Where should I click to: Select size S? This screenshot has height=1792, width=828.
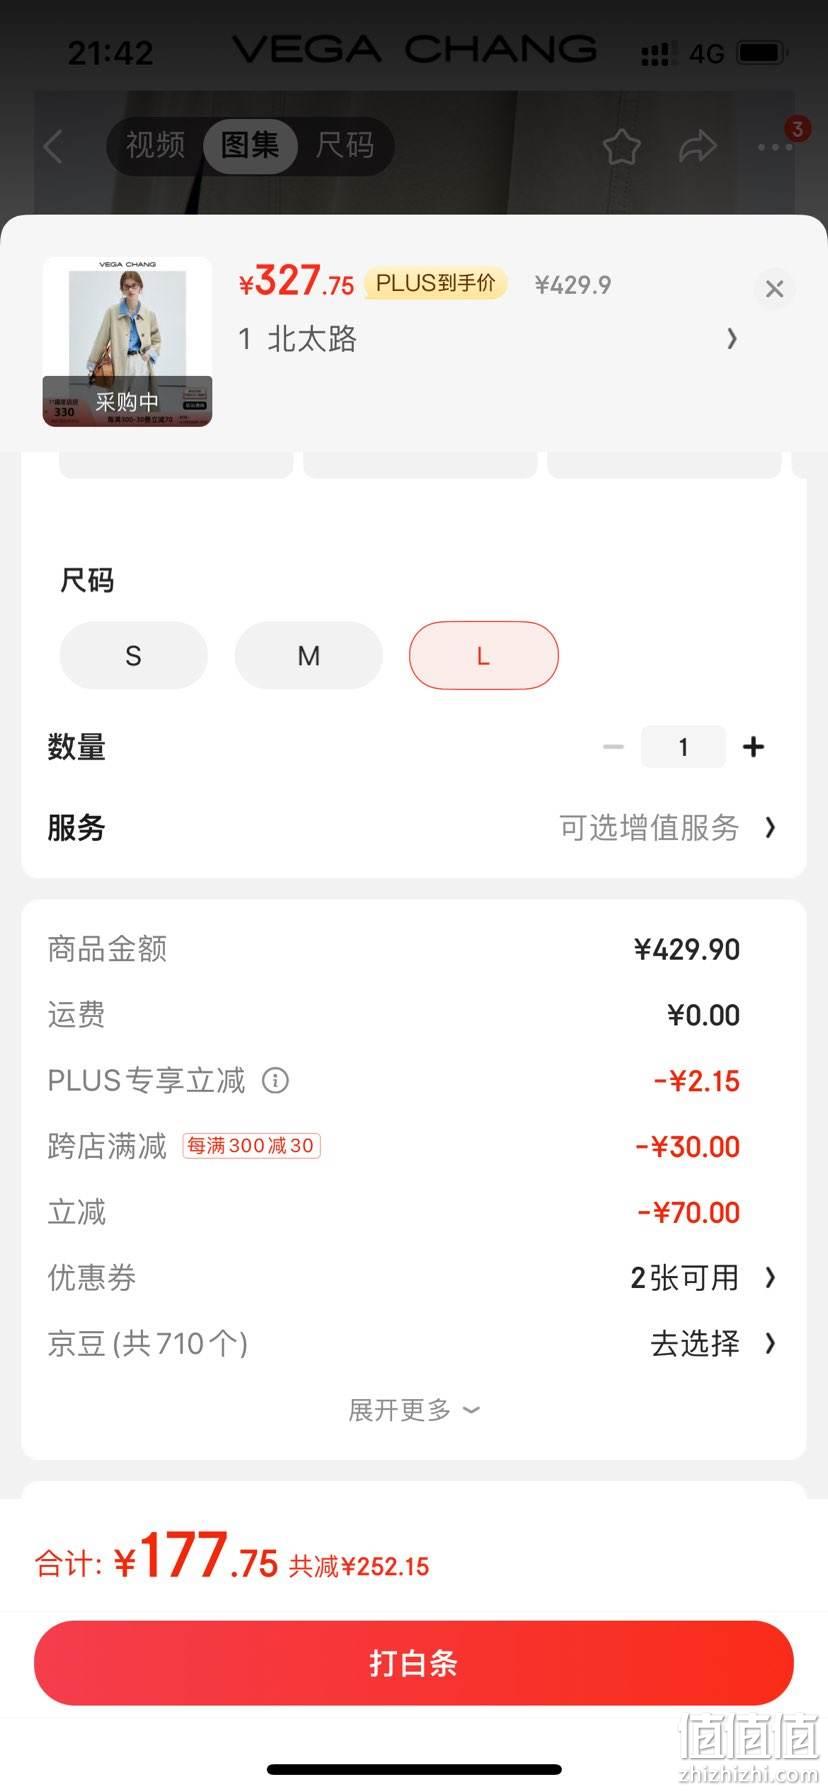pyautogui.click(x=134, y=655)
